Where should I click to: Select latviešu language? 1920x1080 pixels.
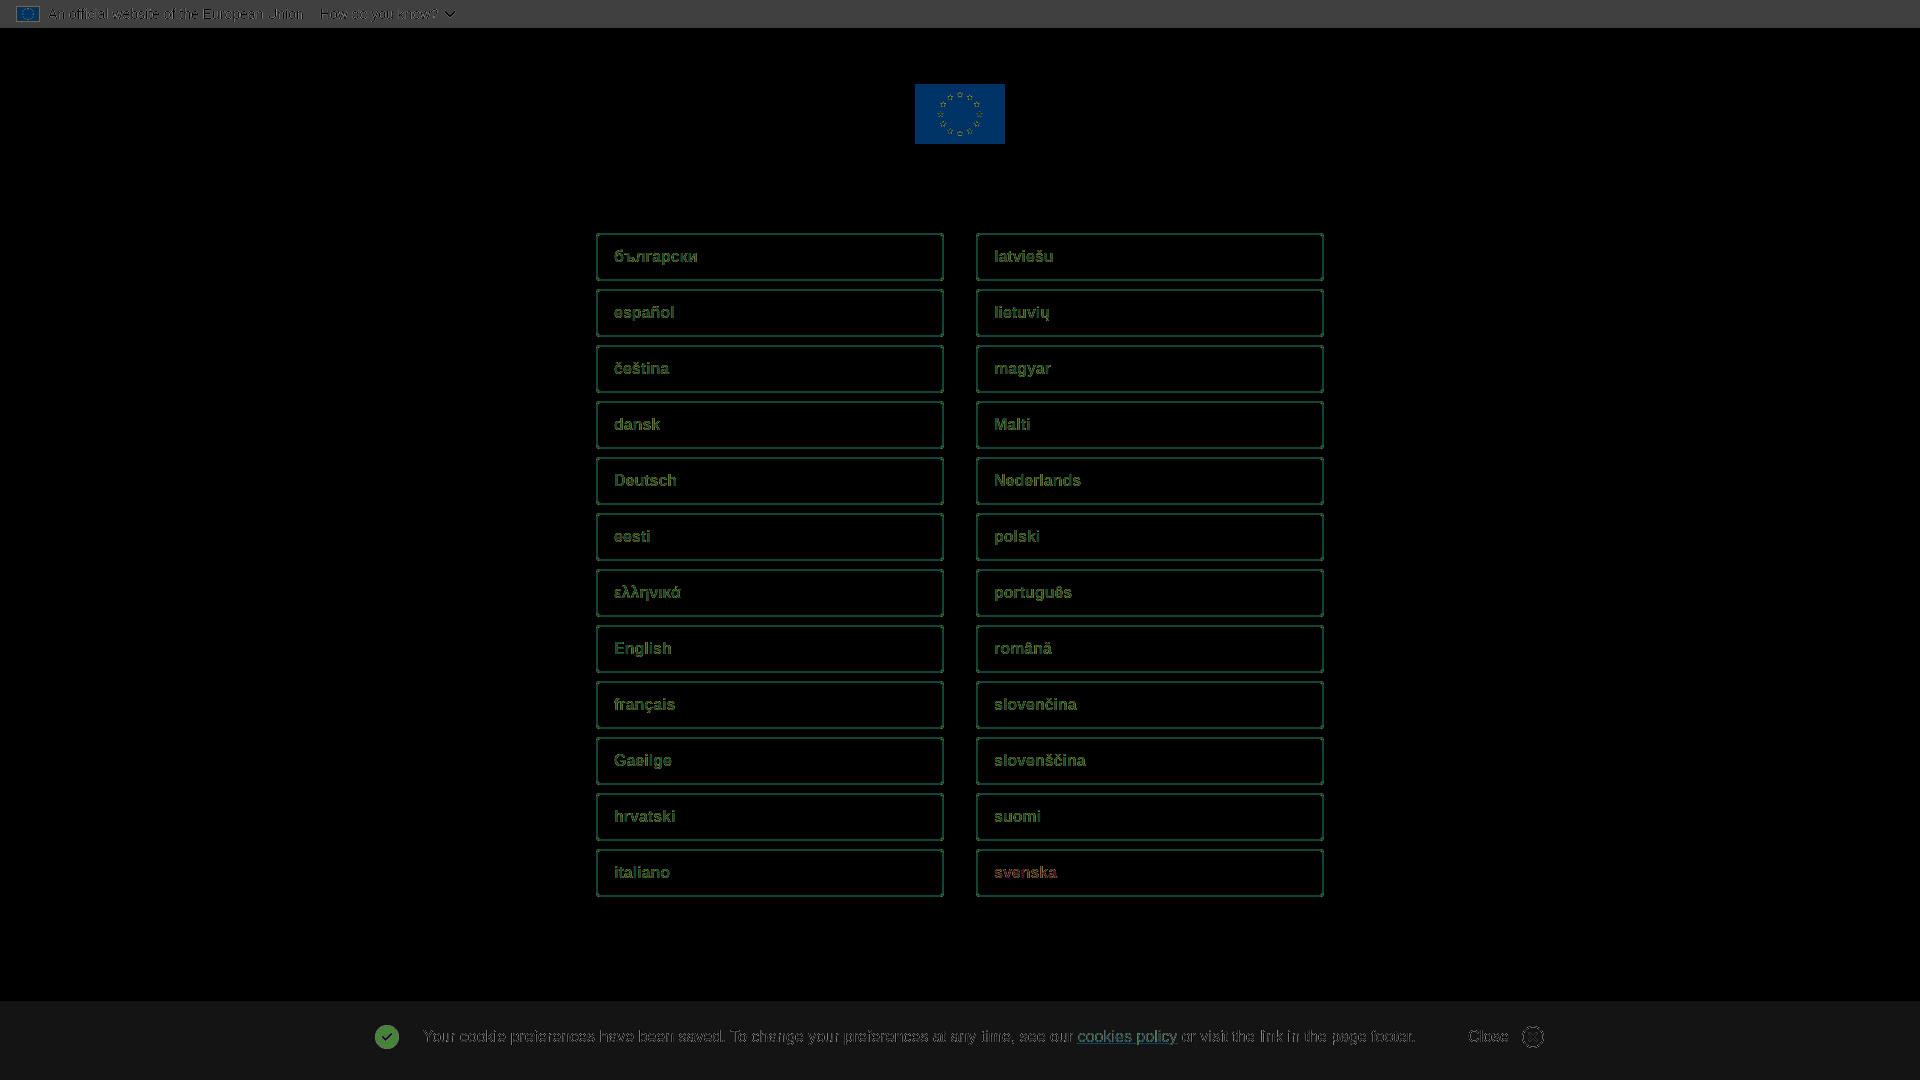click(1150, 257)
